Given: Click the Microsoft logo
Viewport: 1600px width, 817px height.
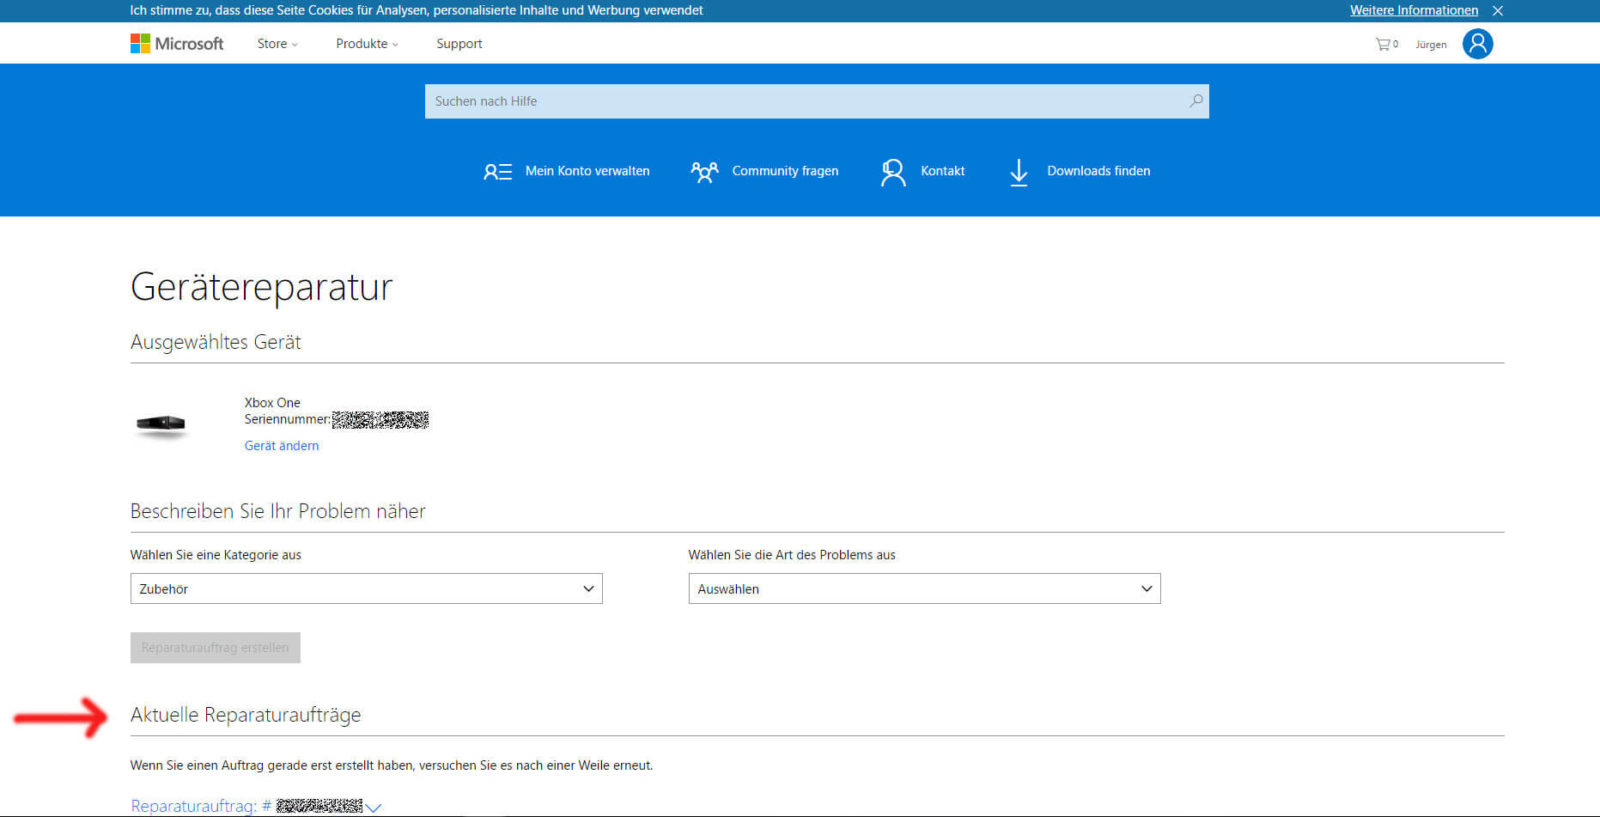Looking at the screenshot, I should 177,44.
